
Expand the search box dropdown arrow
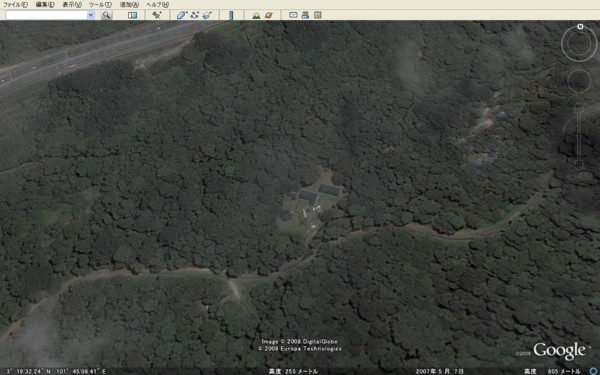(91, 15)
